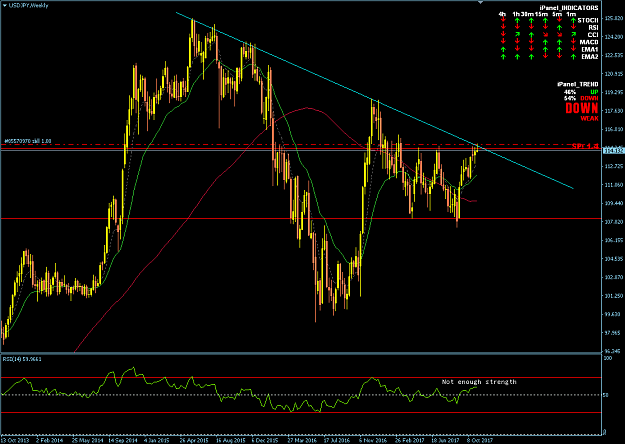Screen dimensions: 625x444
Task: Click the EMA1 4h green up arrow
Action: [503, 49]
